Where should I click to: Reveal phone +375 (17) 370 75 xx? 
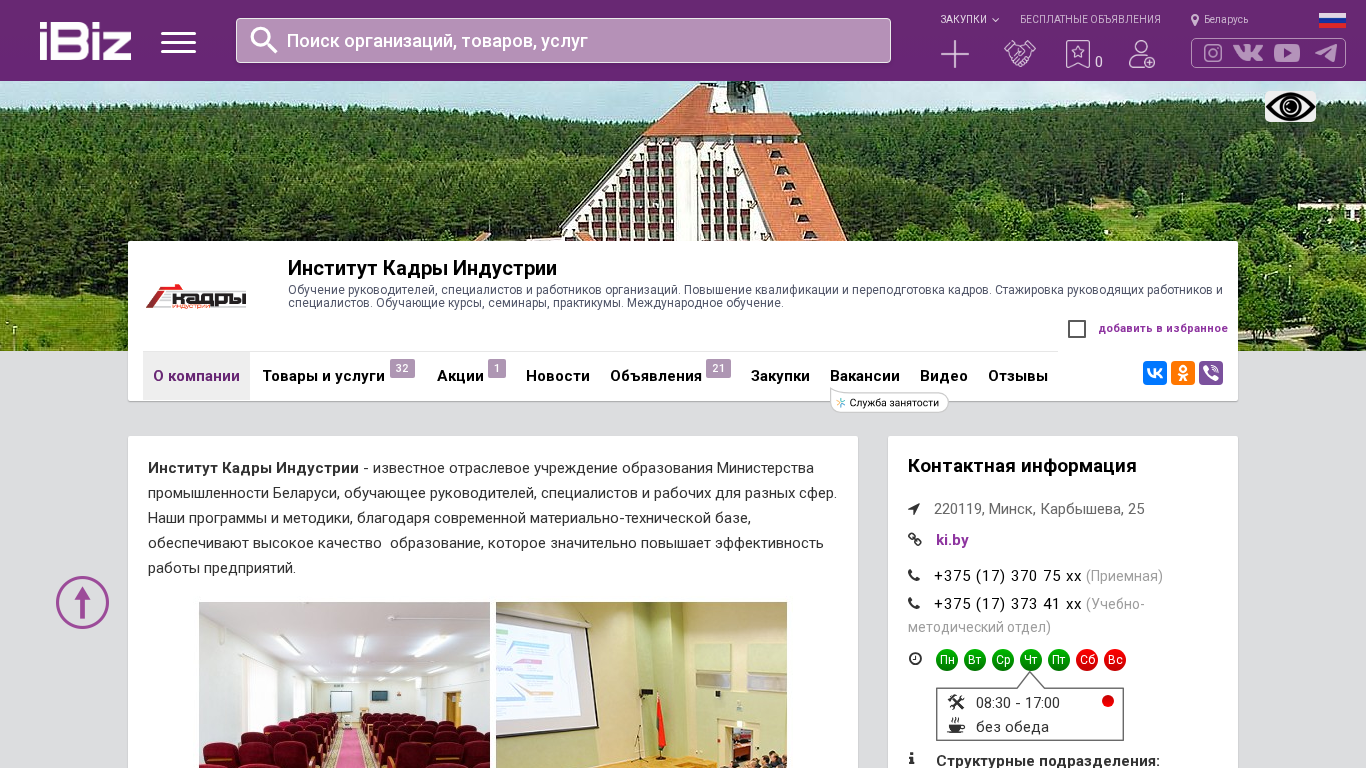[1008, 576]
